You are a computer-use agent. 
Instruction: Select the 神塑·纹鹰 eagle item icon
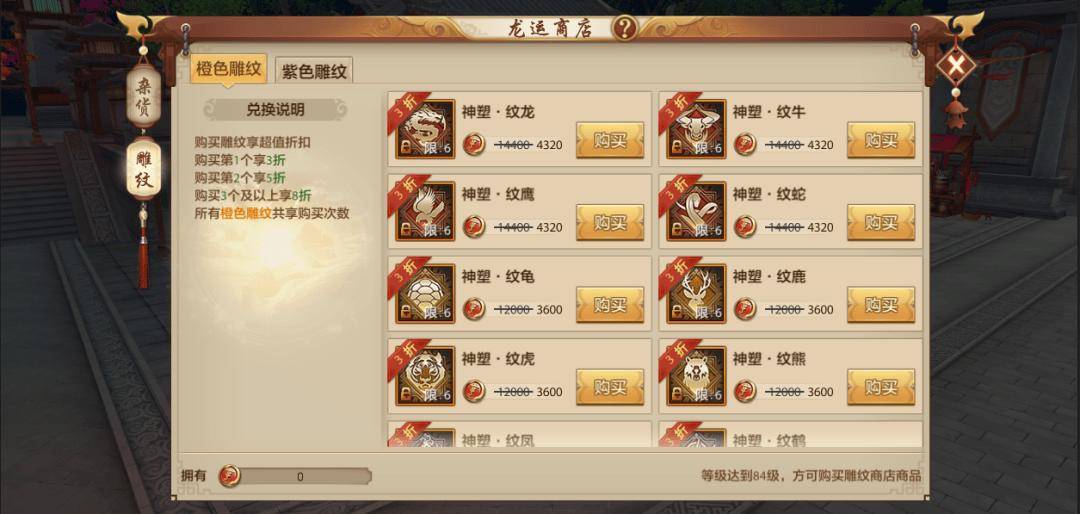click(x=425, y=212)
